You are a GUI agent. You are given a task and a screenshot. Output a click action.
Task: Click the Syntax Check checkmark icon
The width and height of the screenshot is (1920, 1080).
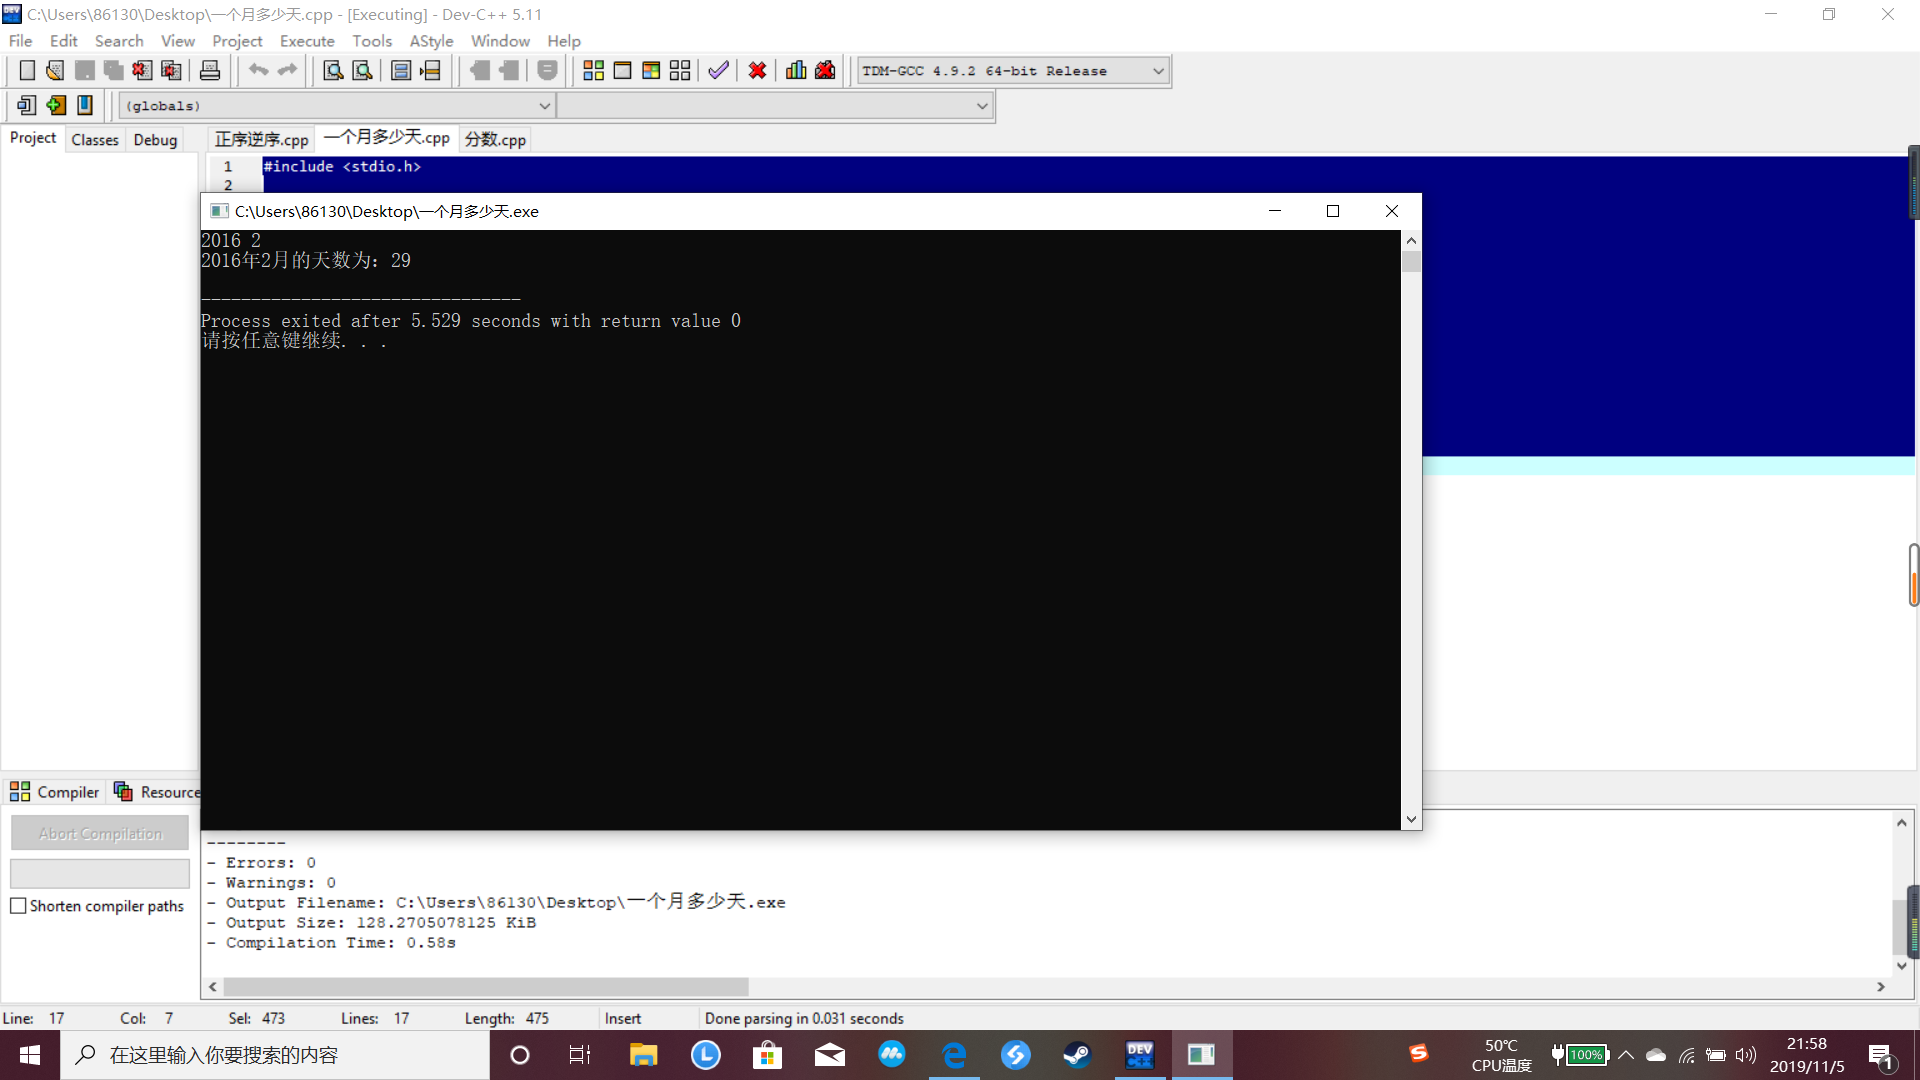(x=718, y=71)
